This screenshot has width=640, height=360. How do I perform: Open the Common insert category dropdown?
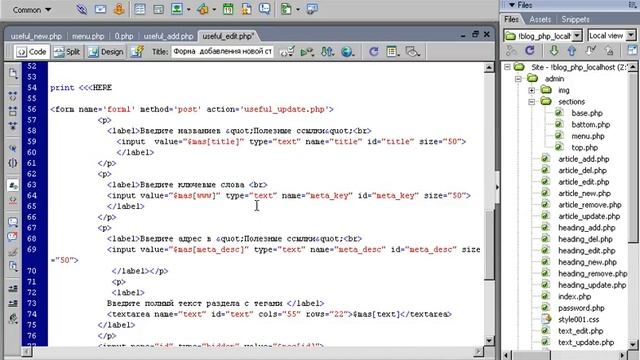31,9
